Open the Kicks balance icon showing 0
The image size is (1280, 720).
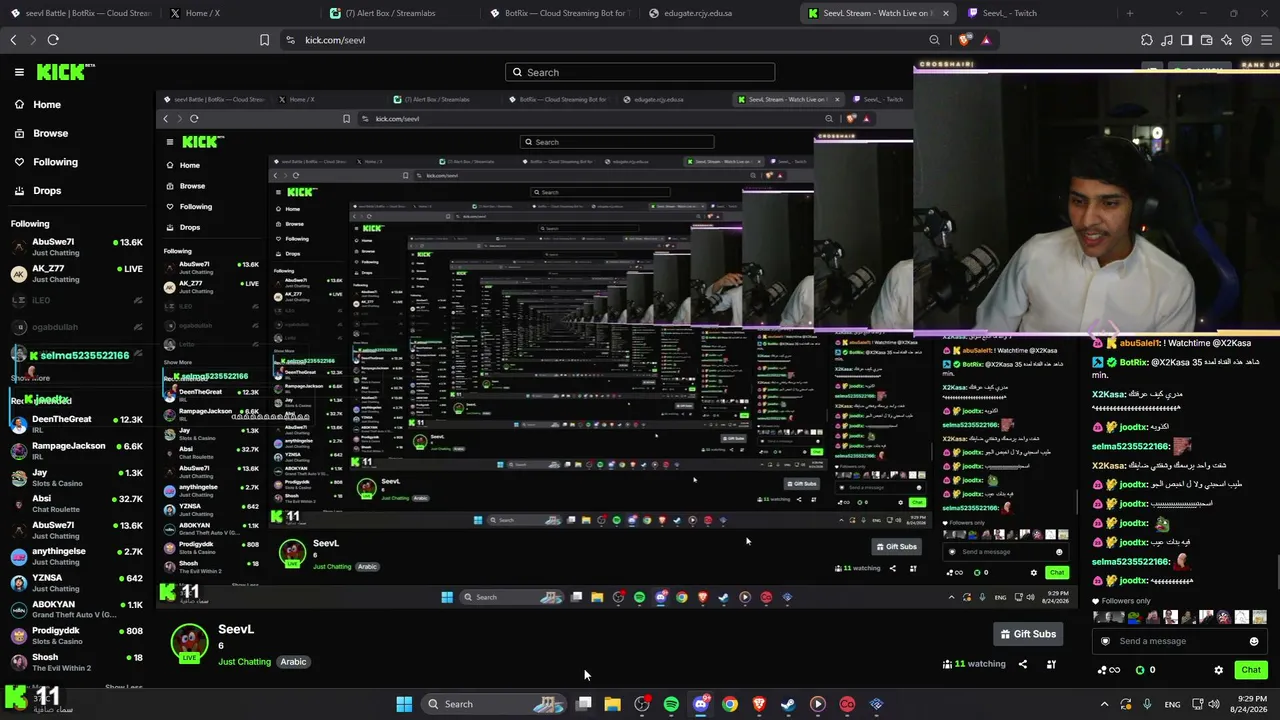pyautogui.click(x=1146, y=670)
